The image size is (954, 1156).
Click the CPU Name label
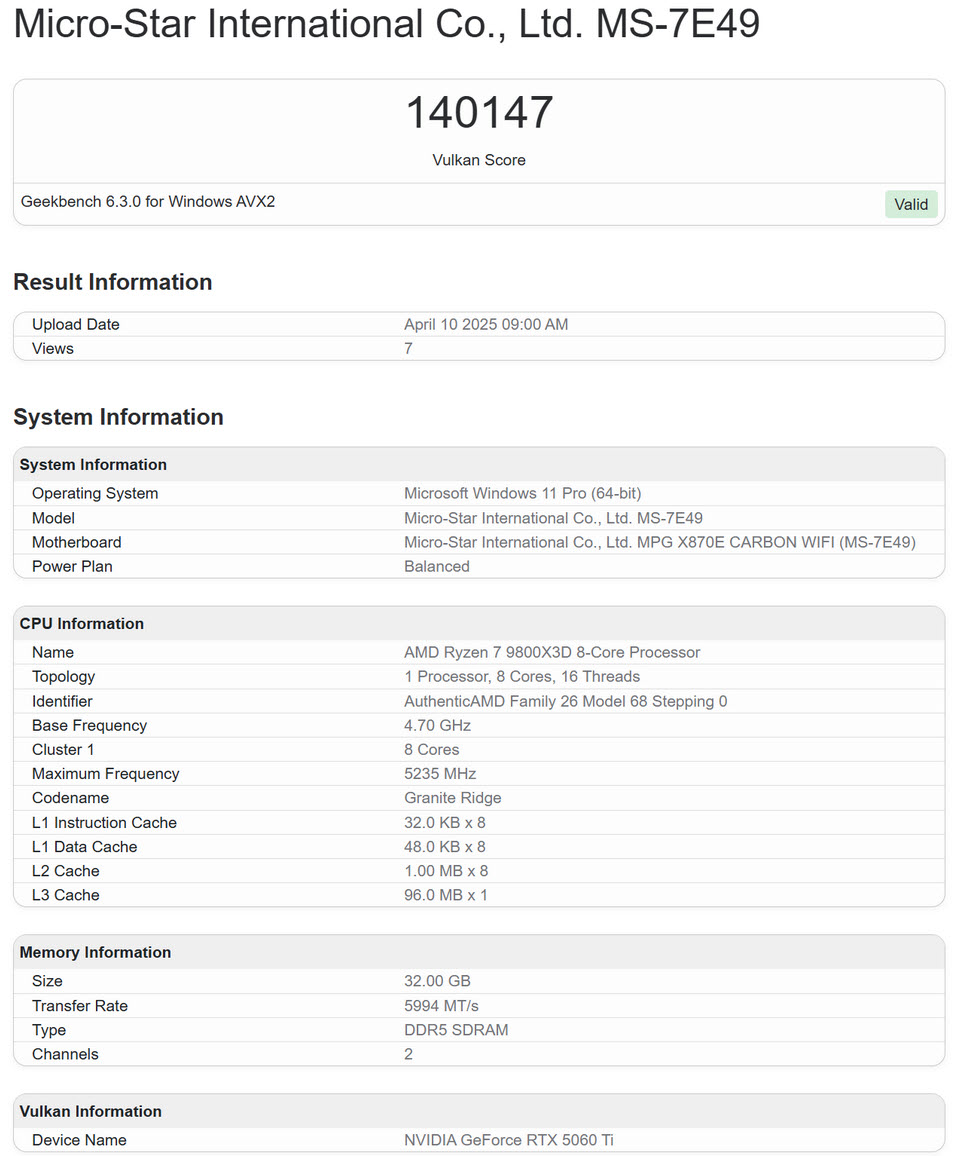coord(53,652)
